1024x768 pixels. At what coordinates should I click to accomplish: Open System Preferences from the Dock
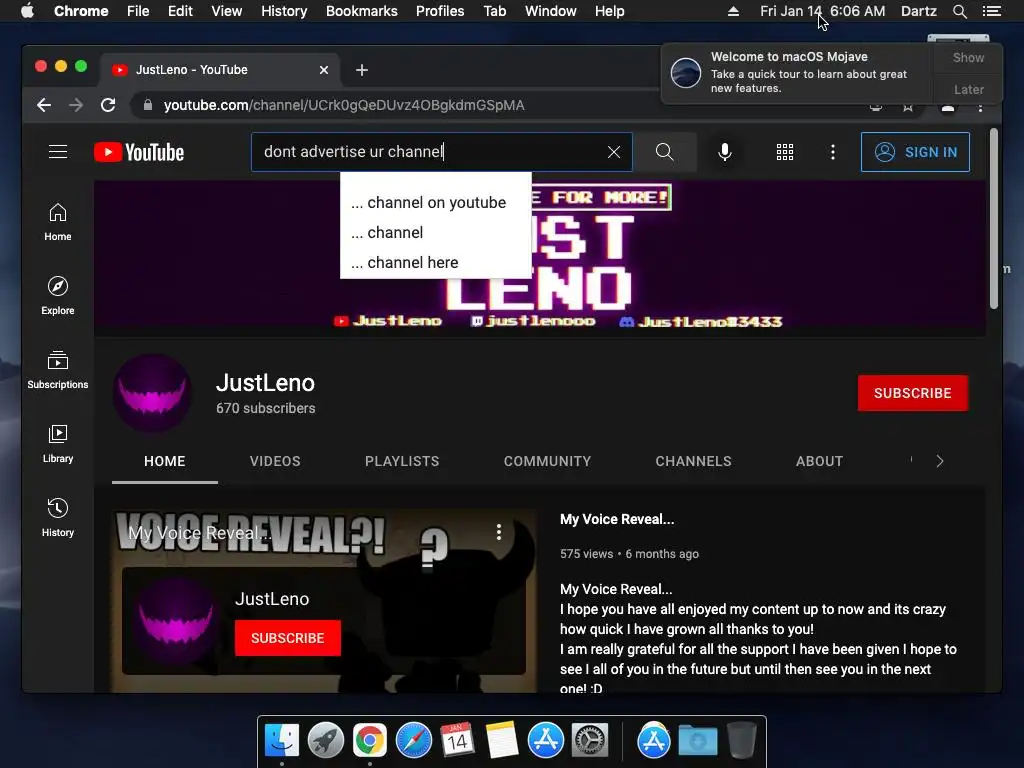(x=590, y=741)
